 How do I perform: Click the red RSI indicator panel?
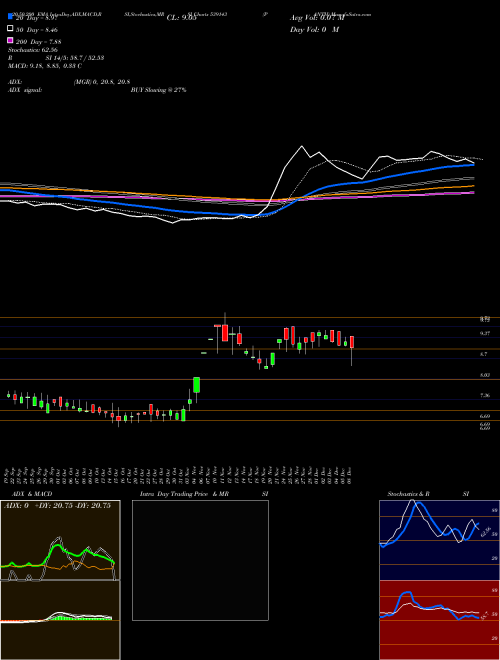point(439,620)
